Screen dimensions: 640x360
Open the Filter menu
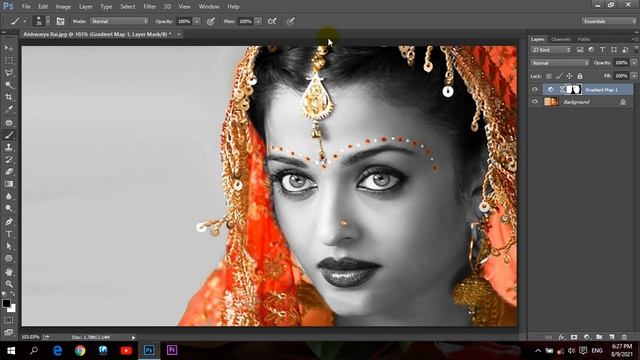pyautogui.click(x=149, y=7)
